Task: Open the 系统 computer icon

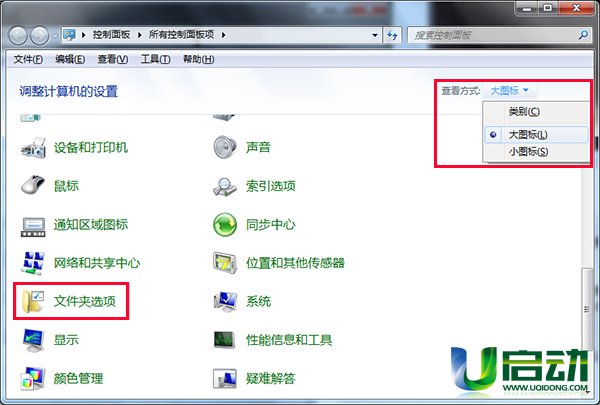Action: pyautogui.click(x=225, y=301)
